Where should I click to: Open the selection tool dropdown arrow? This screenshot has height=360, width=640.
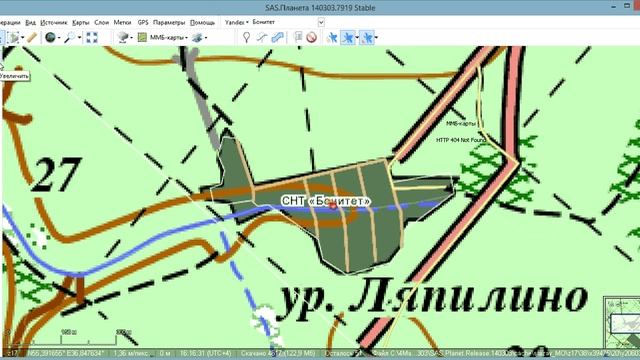[22, 38]
